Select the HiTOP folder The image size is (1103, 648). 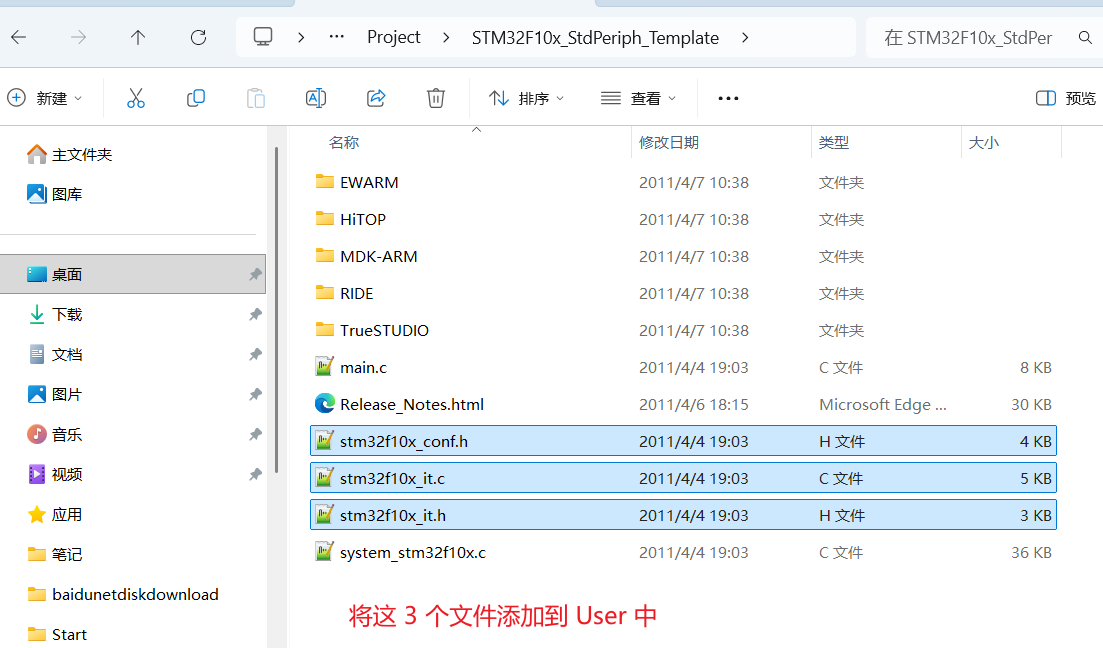coord(683,220)
